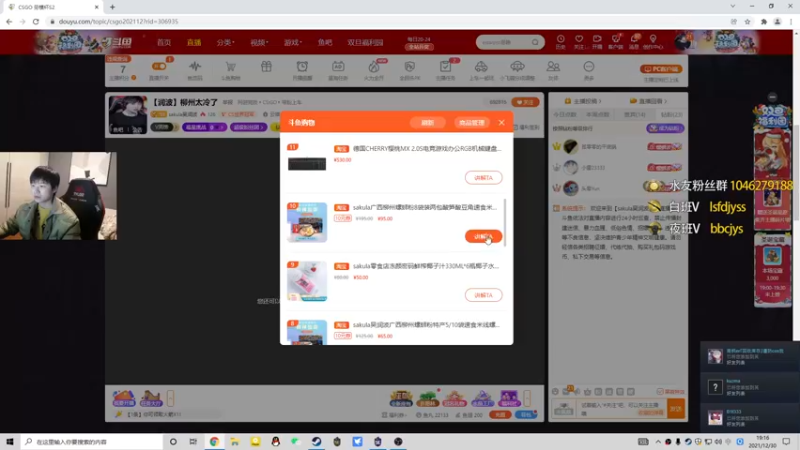
Task: Open the audio waveform tool icon
Action: click(195, 67)
